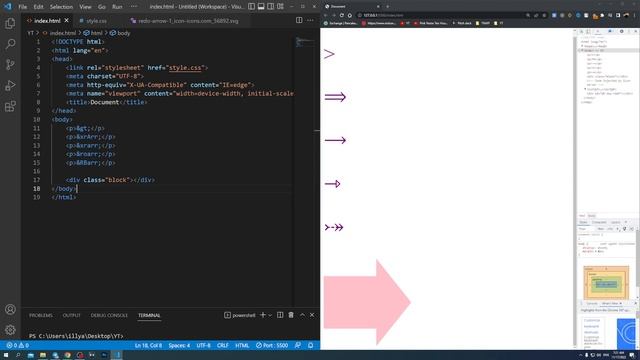Create a new terminal with plus icon
640x360 pixels.
[263, 315]
